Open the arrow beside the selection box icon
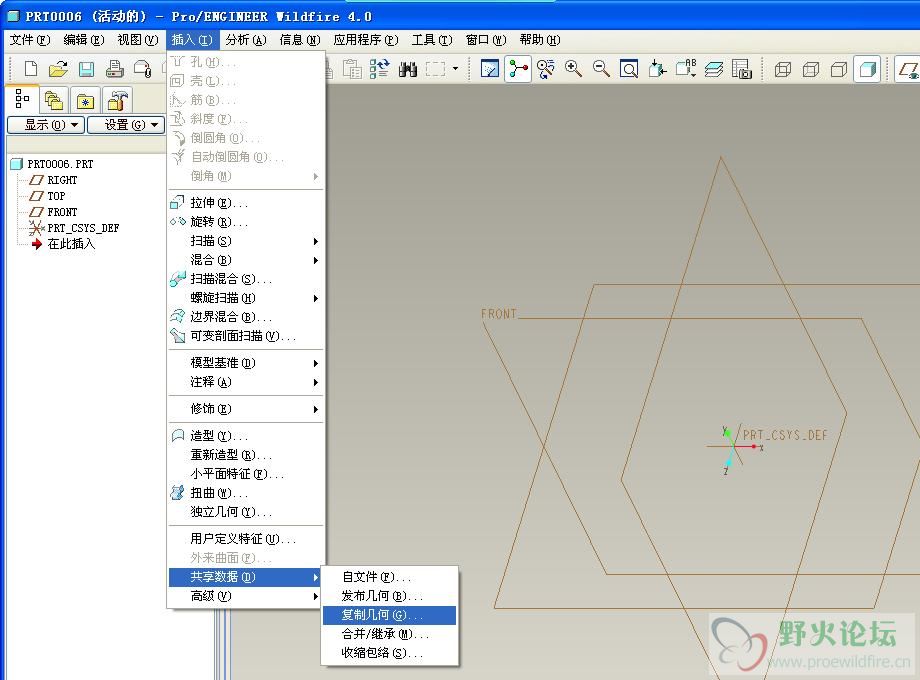Viewport: 920px width, 680px height. click(455, 69)
